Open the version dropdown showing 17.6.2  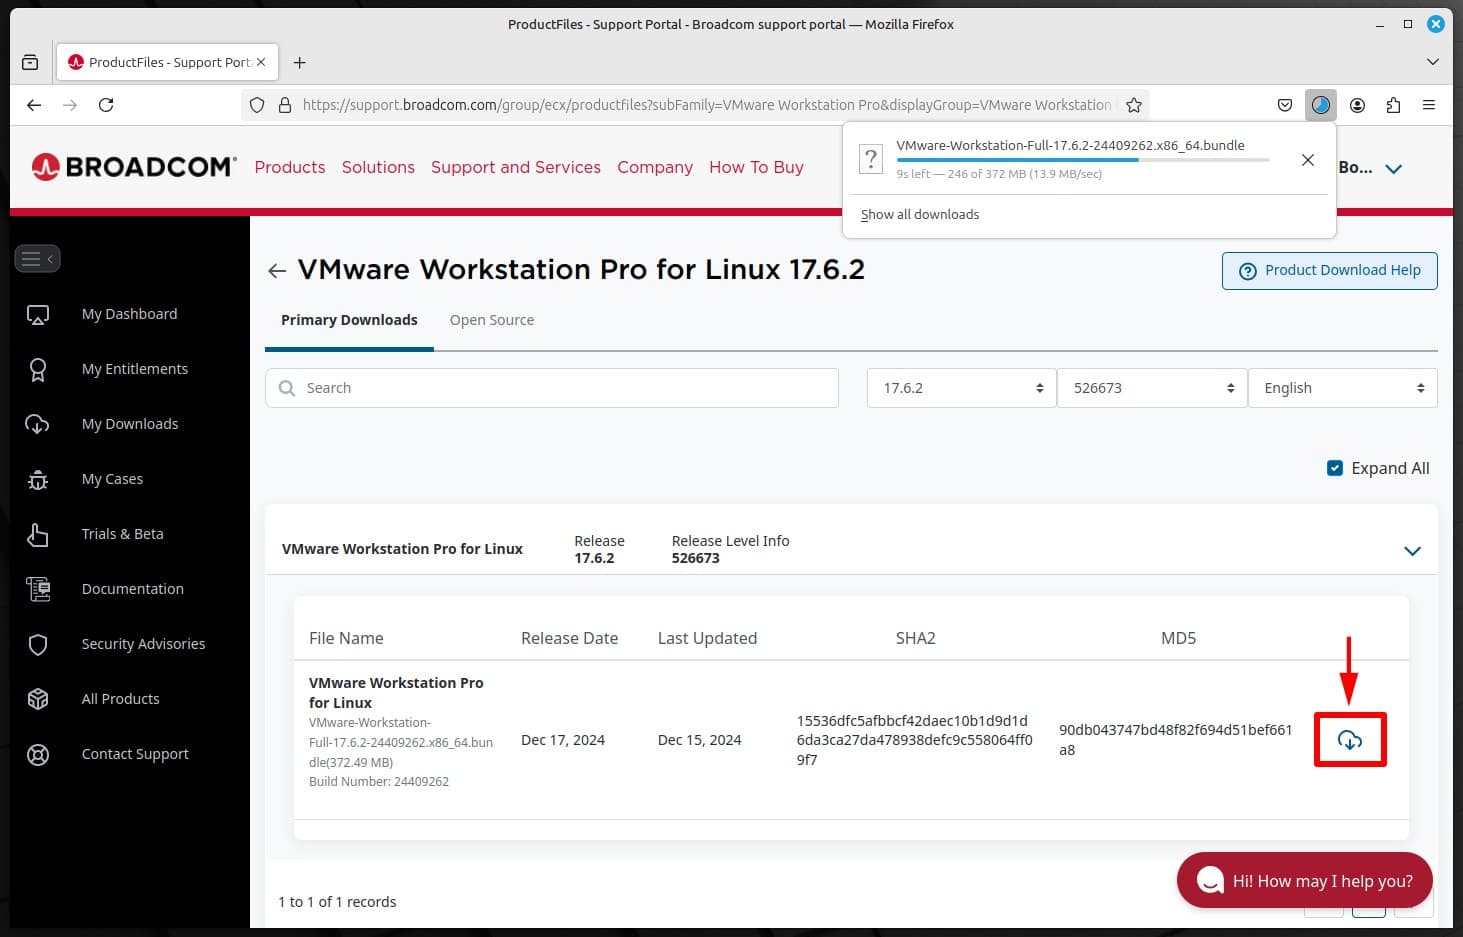pos(960,387)
